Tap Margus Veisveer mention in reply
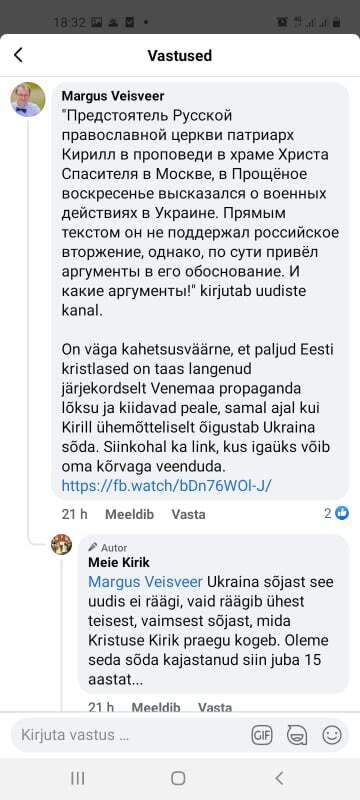The width and height of the screenshot is (360, 800). tap(146, 582)
